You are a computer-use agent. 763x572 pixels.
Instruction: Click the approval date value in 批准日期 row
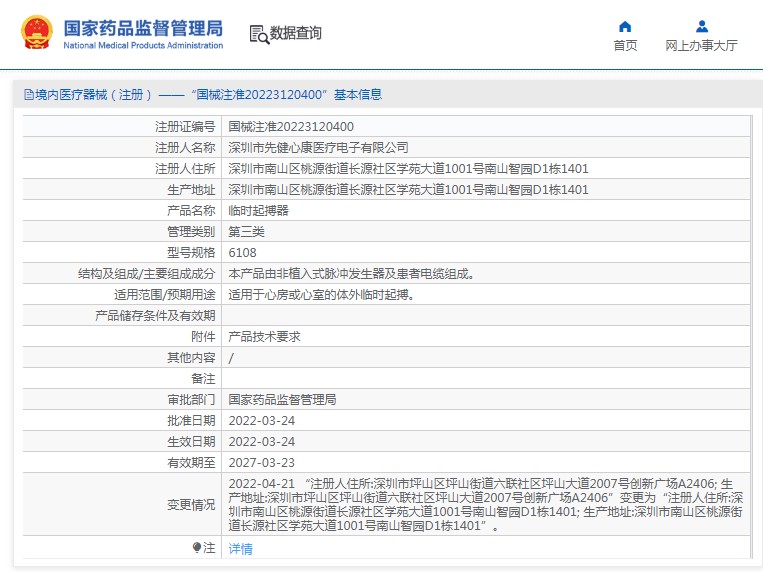pos(262,420)
